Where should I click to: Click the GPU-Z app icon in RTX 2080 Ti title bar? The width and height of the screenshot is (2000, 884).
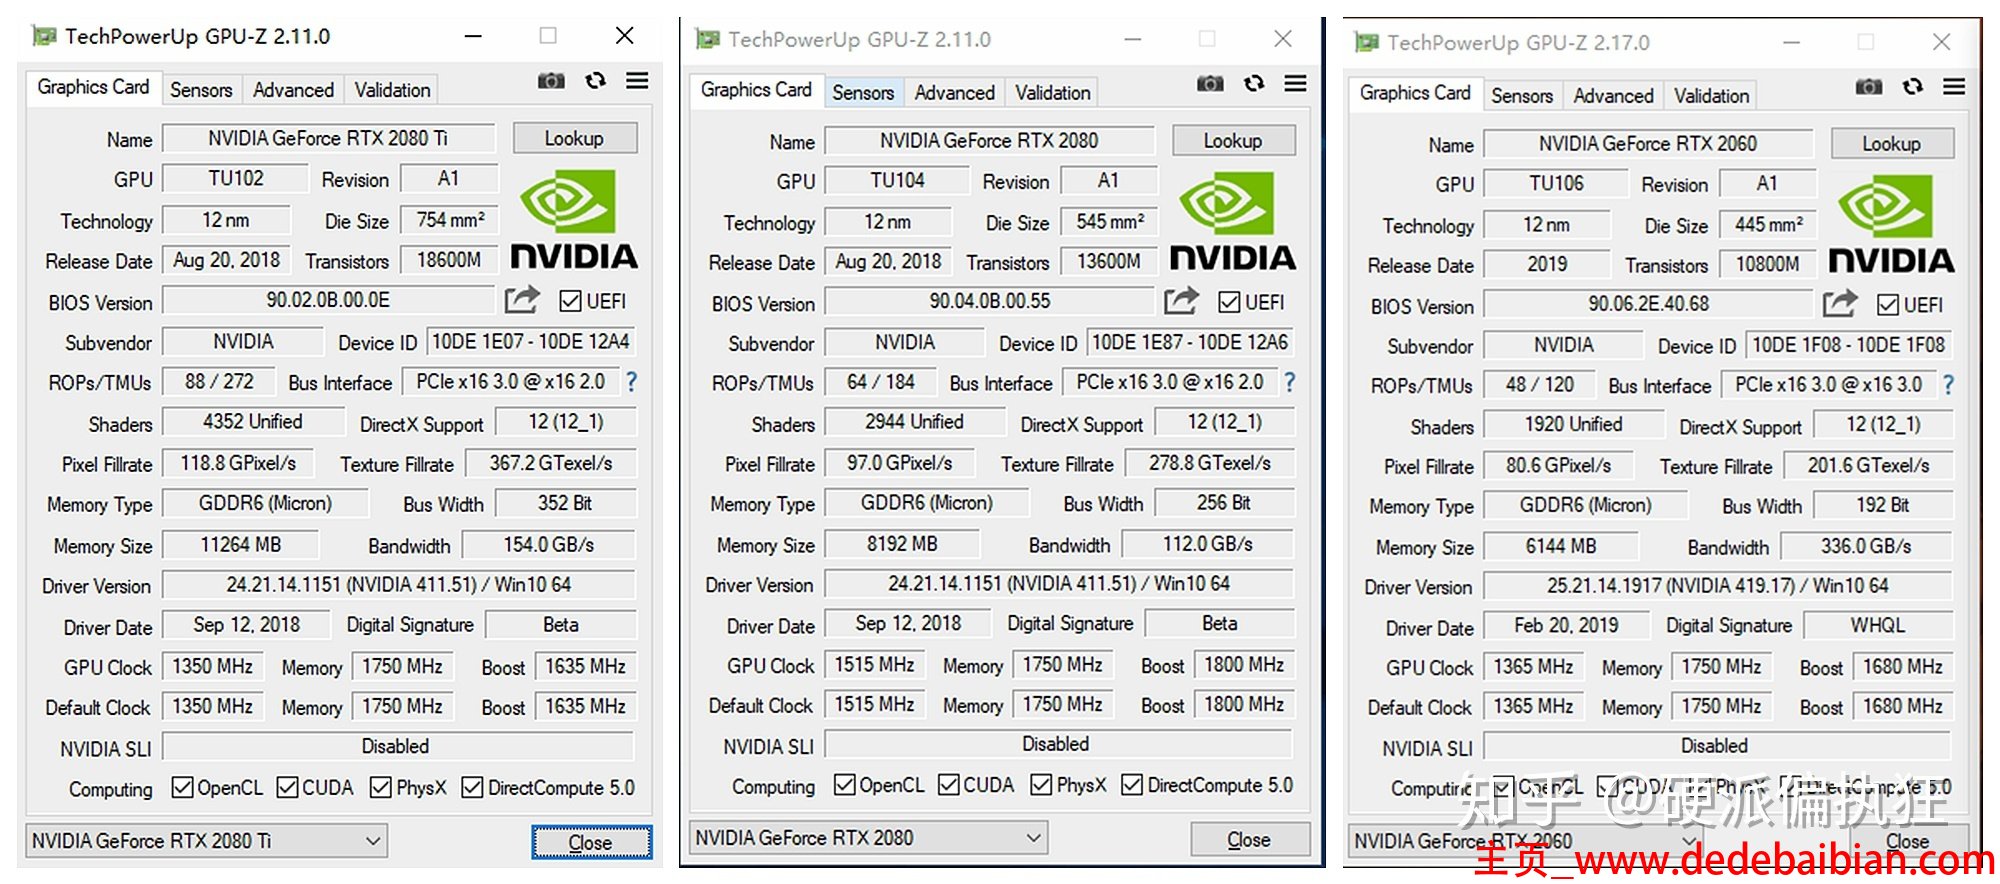pyautogui.click(x=44, y=37)
